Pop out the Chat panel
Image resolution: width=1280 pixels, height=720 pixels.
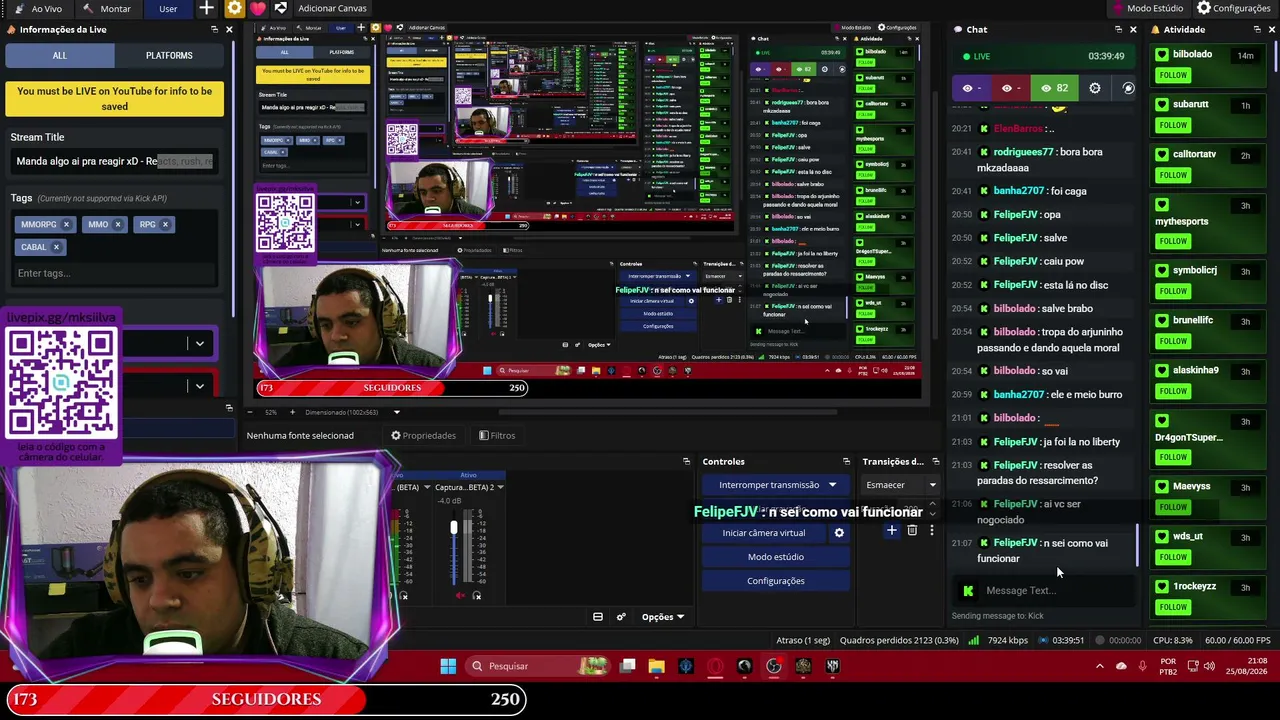[1118, 30]
